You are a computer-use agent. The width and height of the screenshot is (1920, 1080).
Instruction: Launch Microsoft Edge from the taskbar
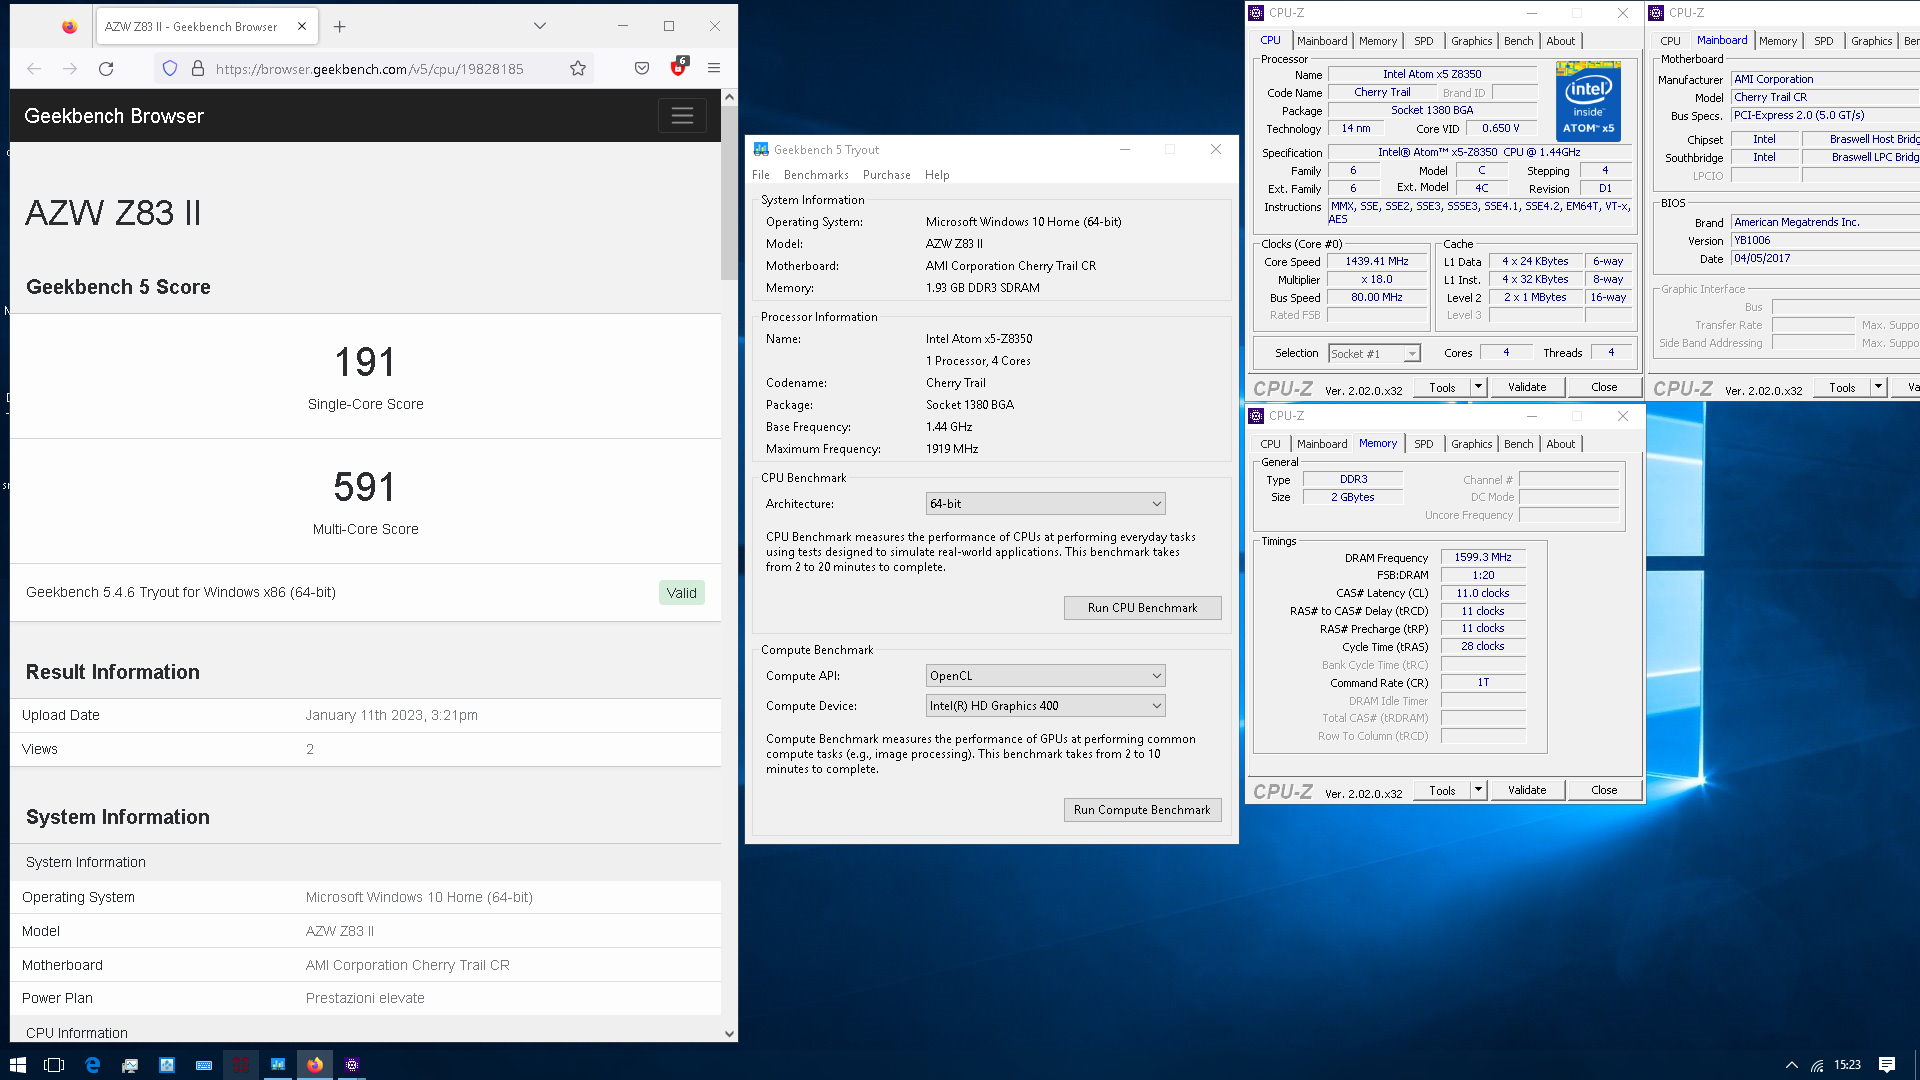[93, 1065]
